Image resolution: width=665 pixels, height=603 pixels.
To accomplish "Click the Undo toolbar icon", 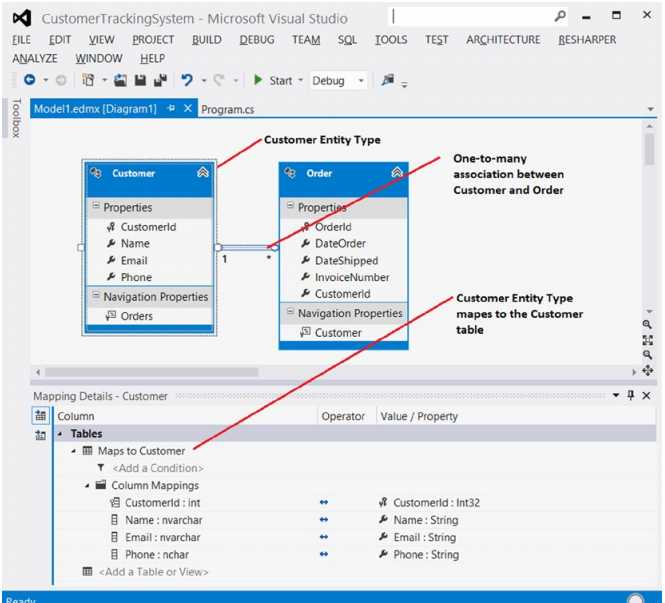I will pos(187,80).
